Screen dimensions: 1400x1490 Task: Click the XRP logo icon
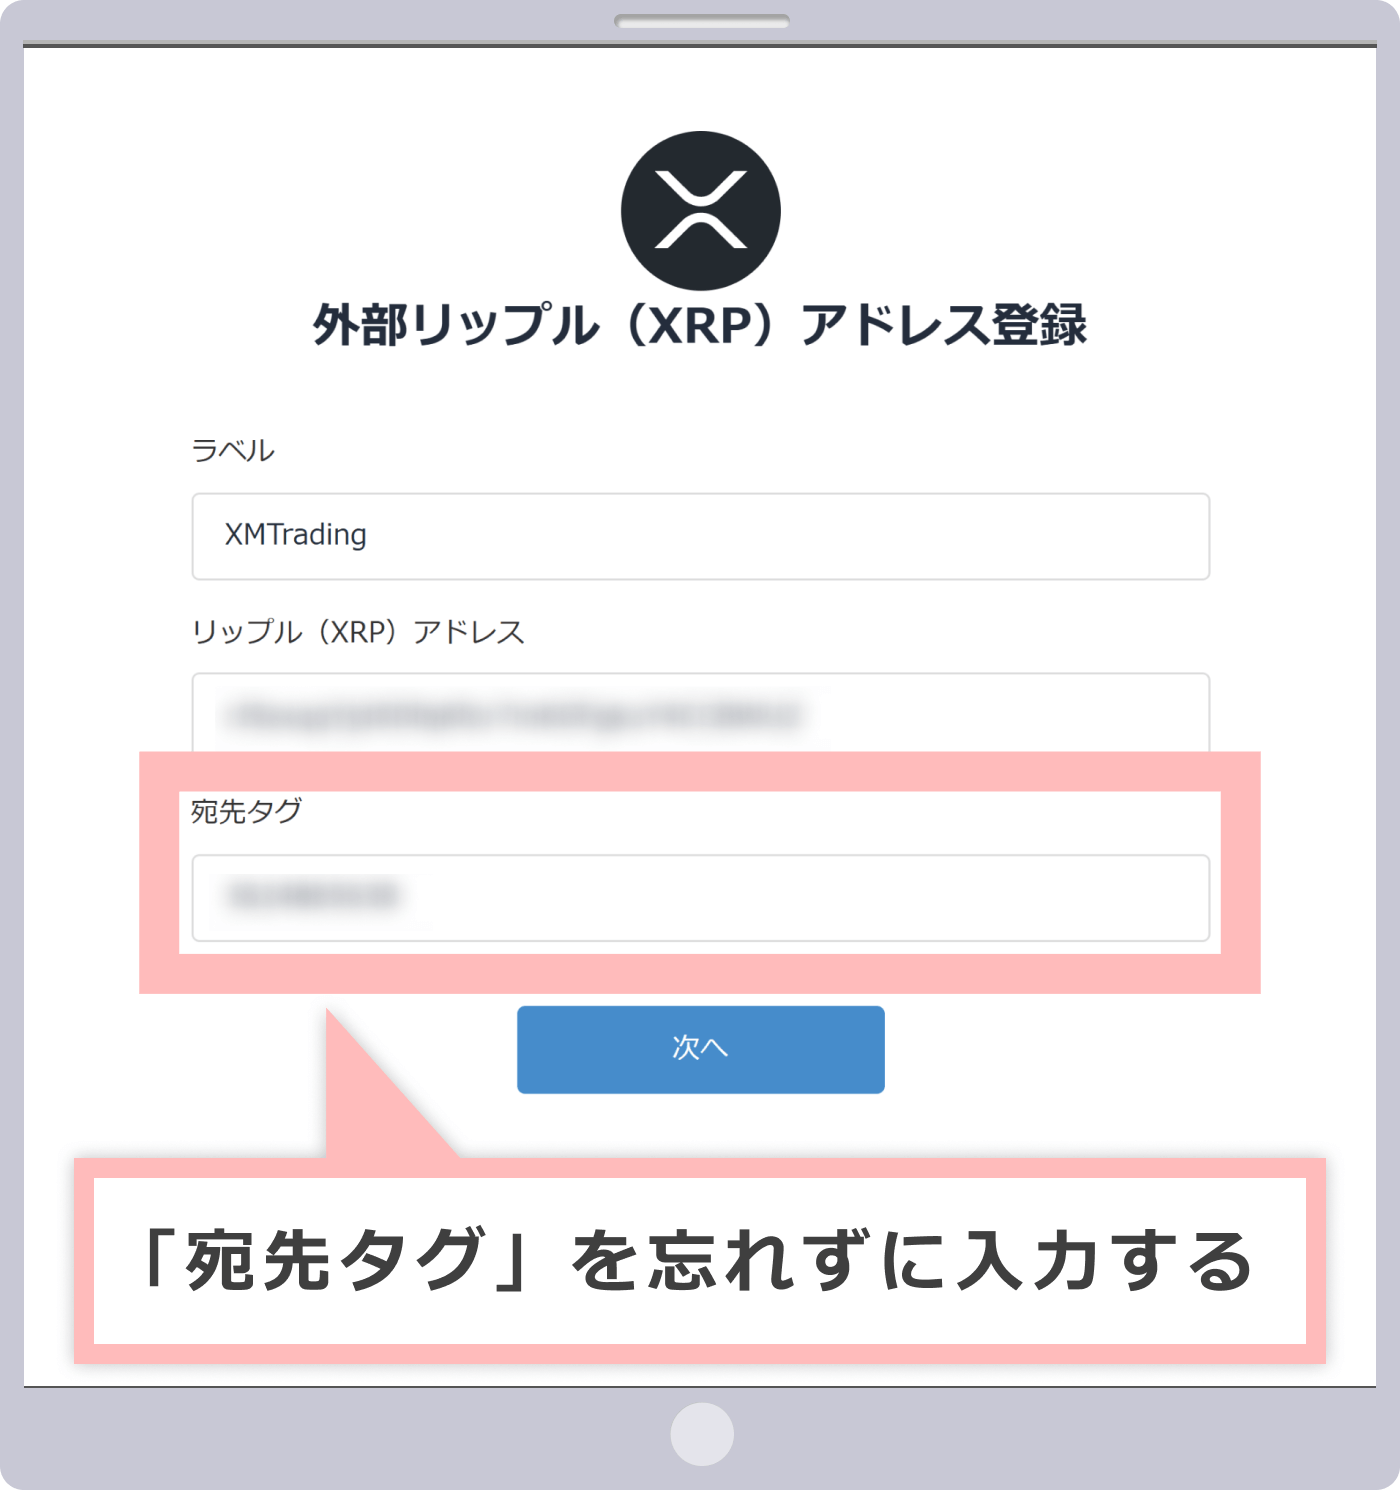click(x=700, y=210)
